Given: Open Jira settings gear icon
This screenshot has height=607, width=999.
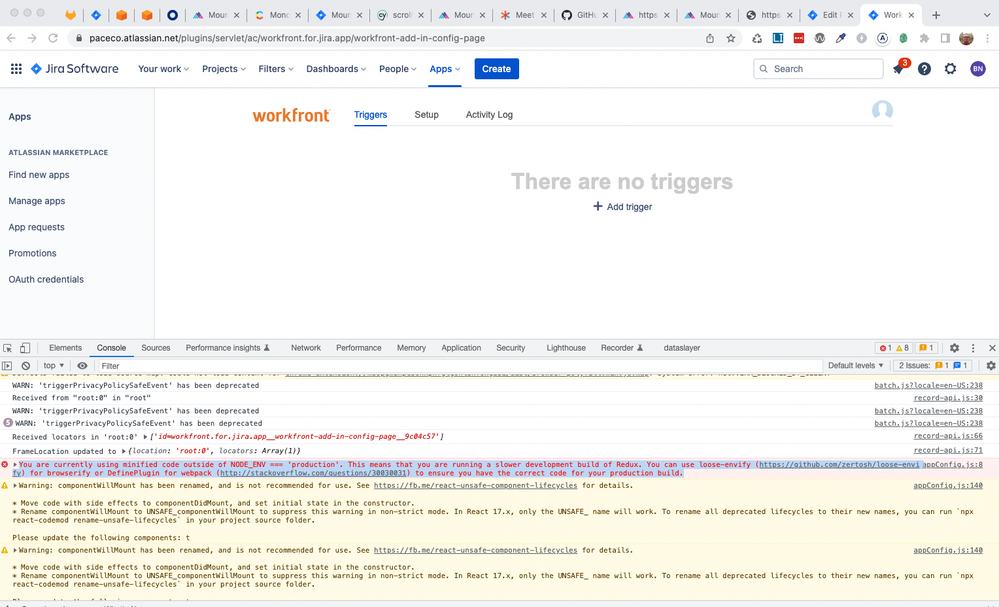Looking at the screenshot, I should tap(950, 69).
